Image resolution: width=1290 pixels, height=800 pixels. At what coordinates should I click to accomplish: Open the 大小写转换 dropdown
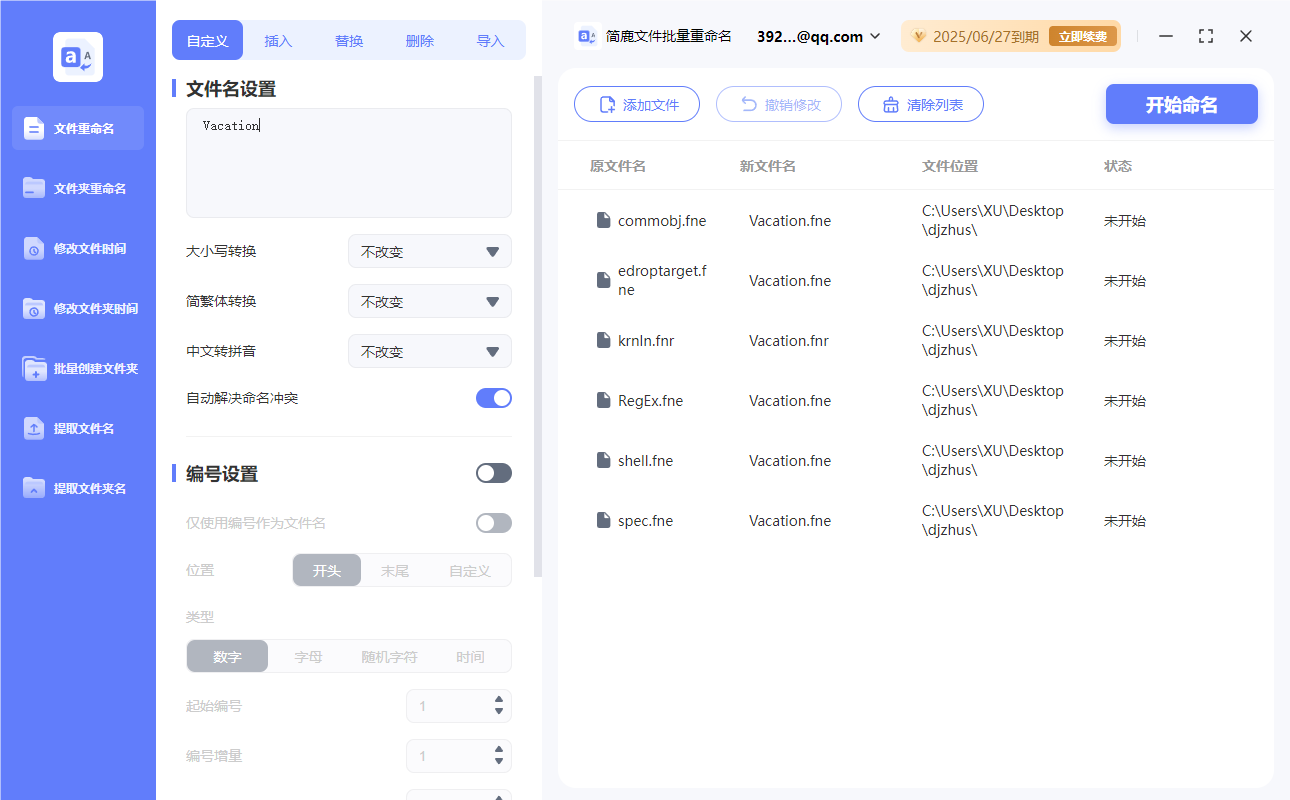click(x=429, y=251)
